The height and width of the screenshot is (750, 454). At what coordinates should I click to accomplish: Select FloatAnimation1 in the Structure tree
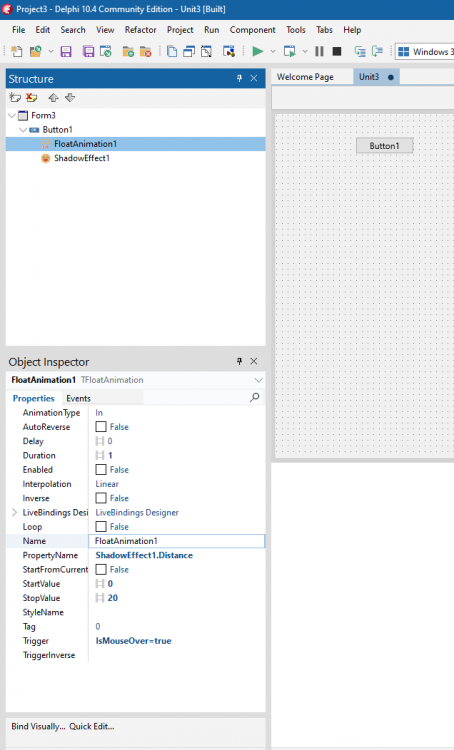[x=85, y=144]
